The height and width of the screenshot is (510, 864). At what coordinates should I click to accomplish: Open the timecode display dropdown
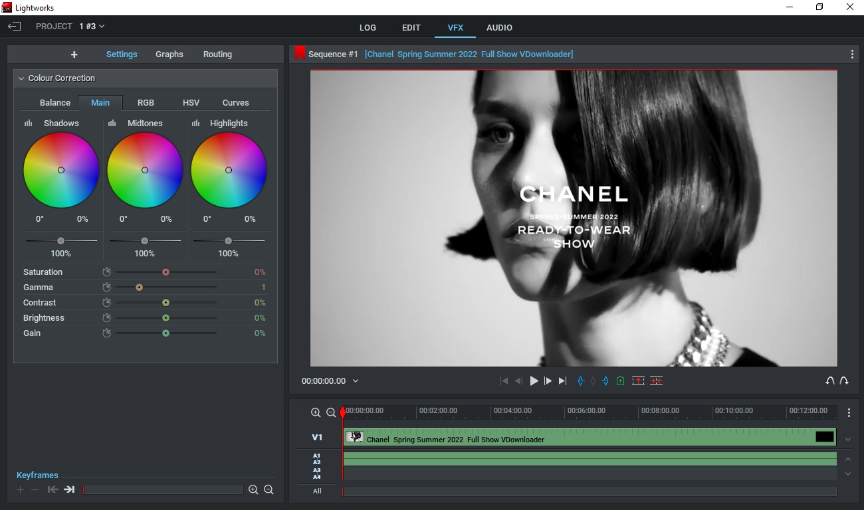coord(355,381)
